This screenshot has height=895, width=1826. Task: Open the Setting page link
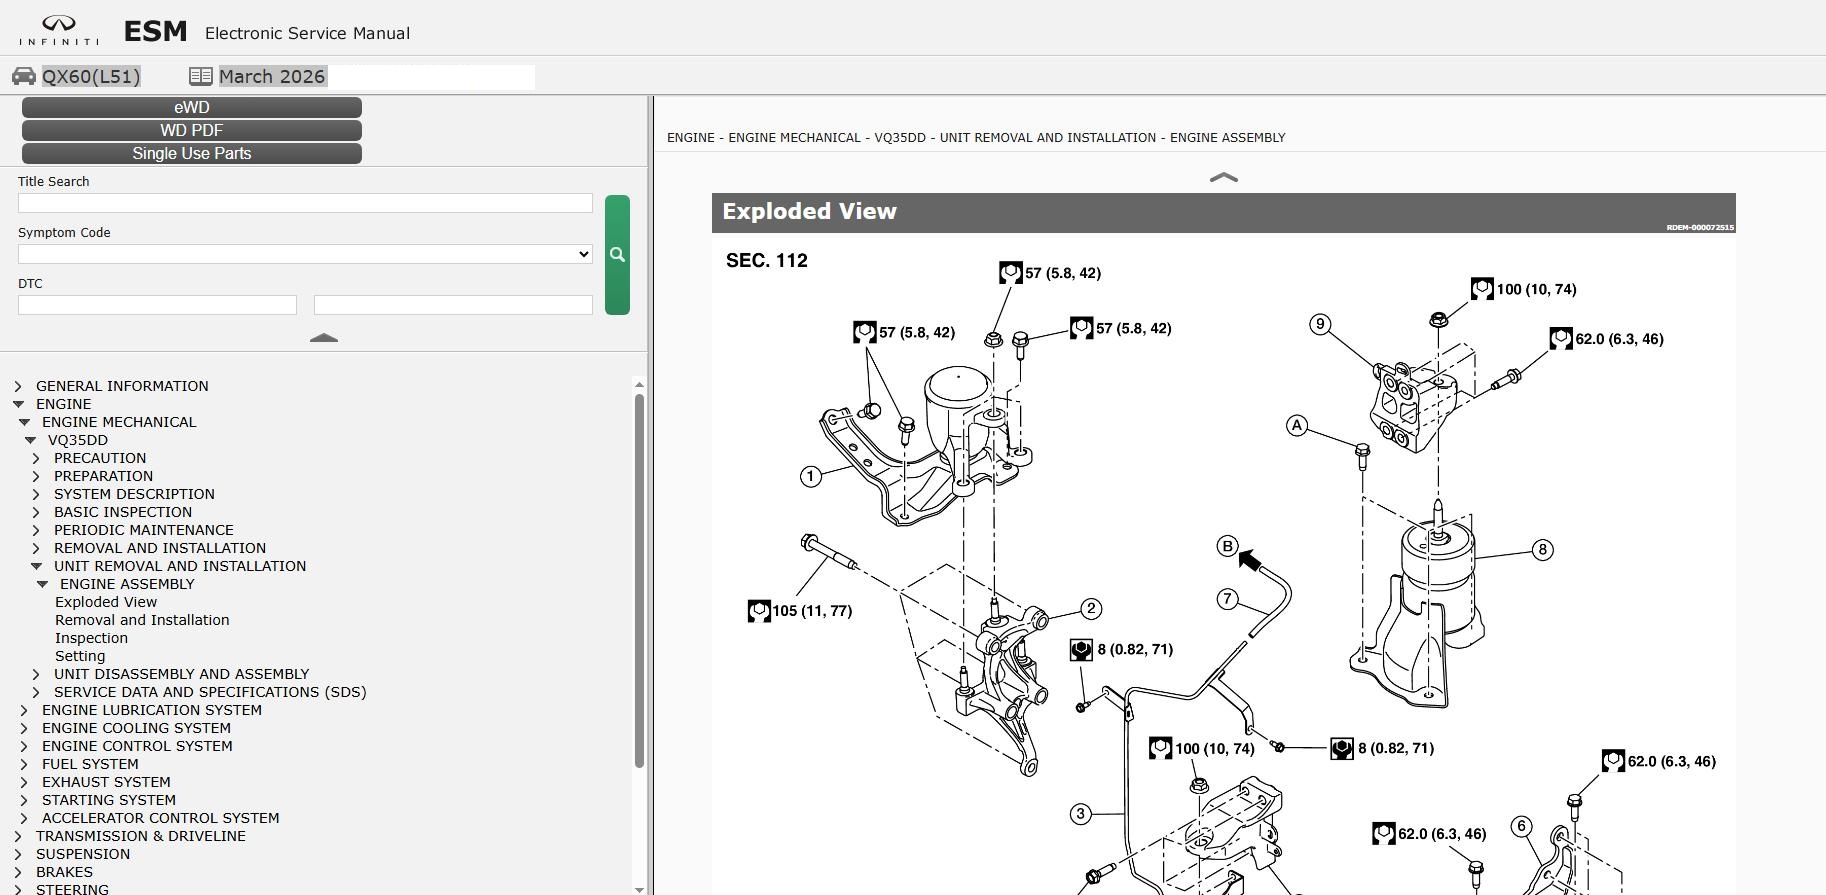[x=80, y=656]
